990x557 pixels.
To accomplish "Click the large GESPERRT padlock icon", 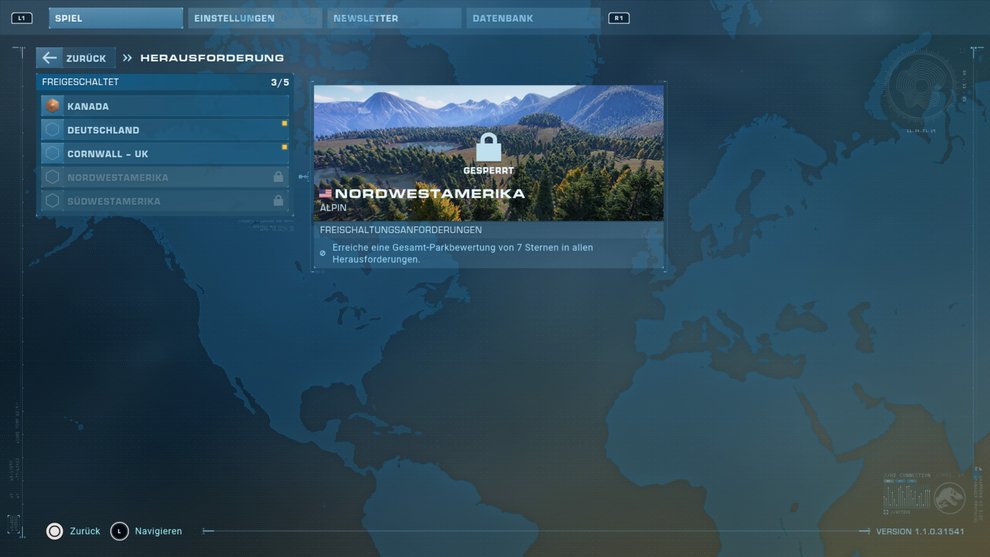I will pyautogui.click(x=489, y=148).
